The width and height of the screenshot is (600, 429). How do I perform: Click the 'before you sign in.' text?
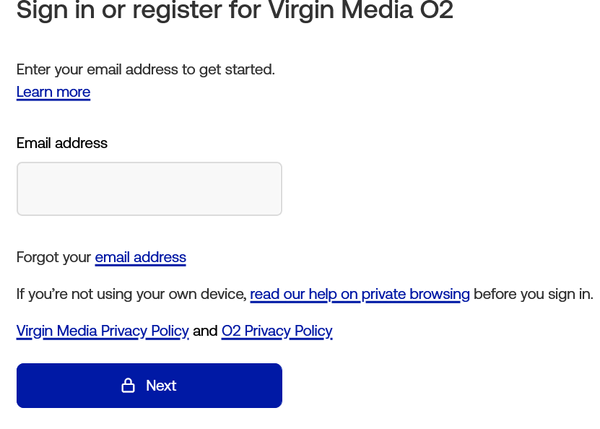533,294
